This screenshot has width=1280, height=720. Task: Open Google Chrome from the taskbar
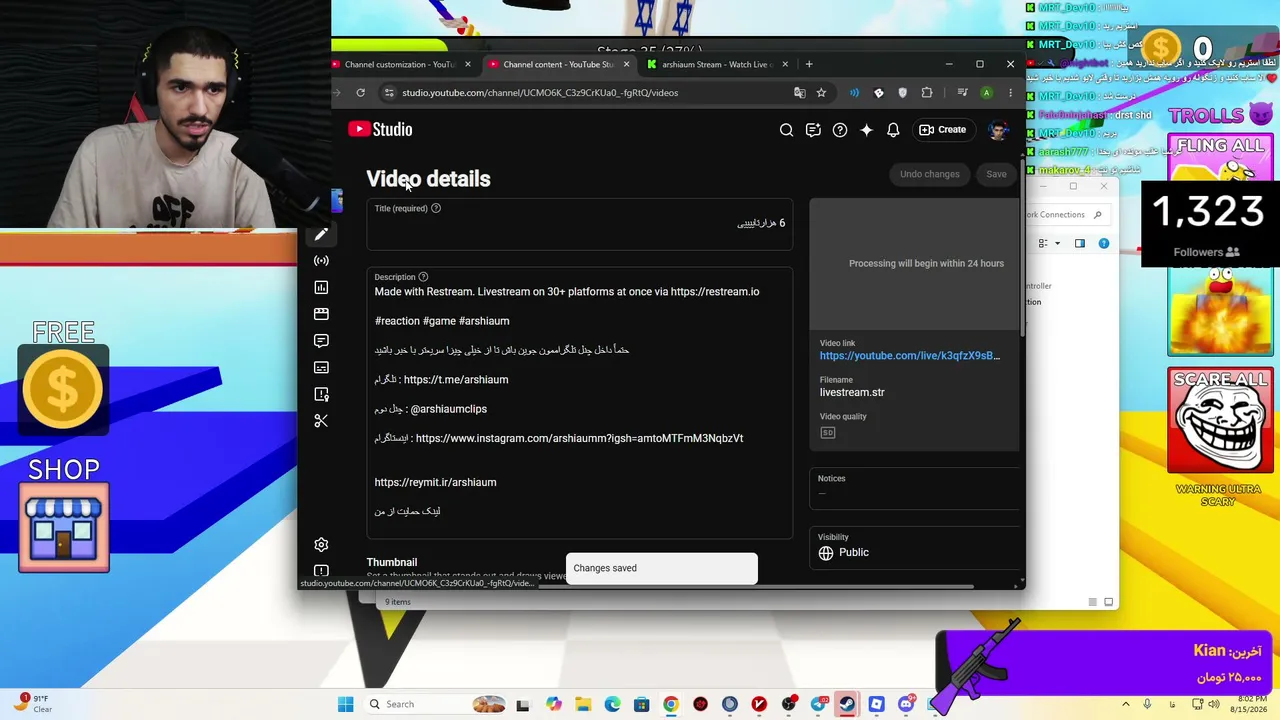(671, 704)
